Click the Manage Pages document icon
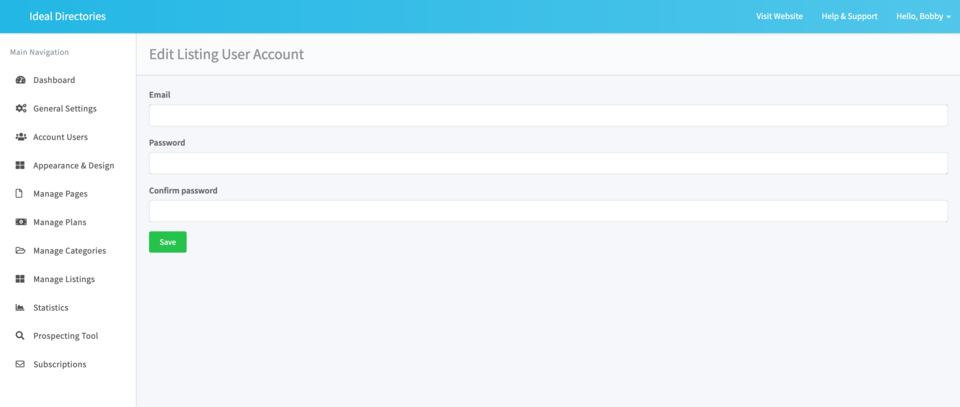 (20, 194)
